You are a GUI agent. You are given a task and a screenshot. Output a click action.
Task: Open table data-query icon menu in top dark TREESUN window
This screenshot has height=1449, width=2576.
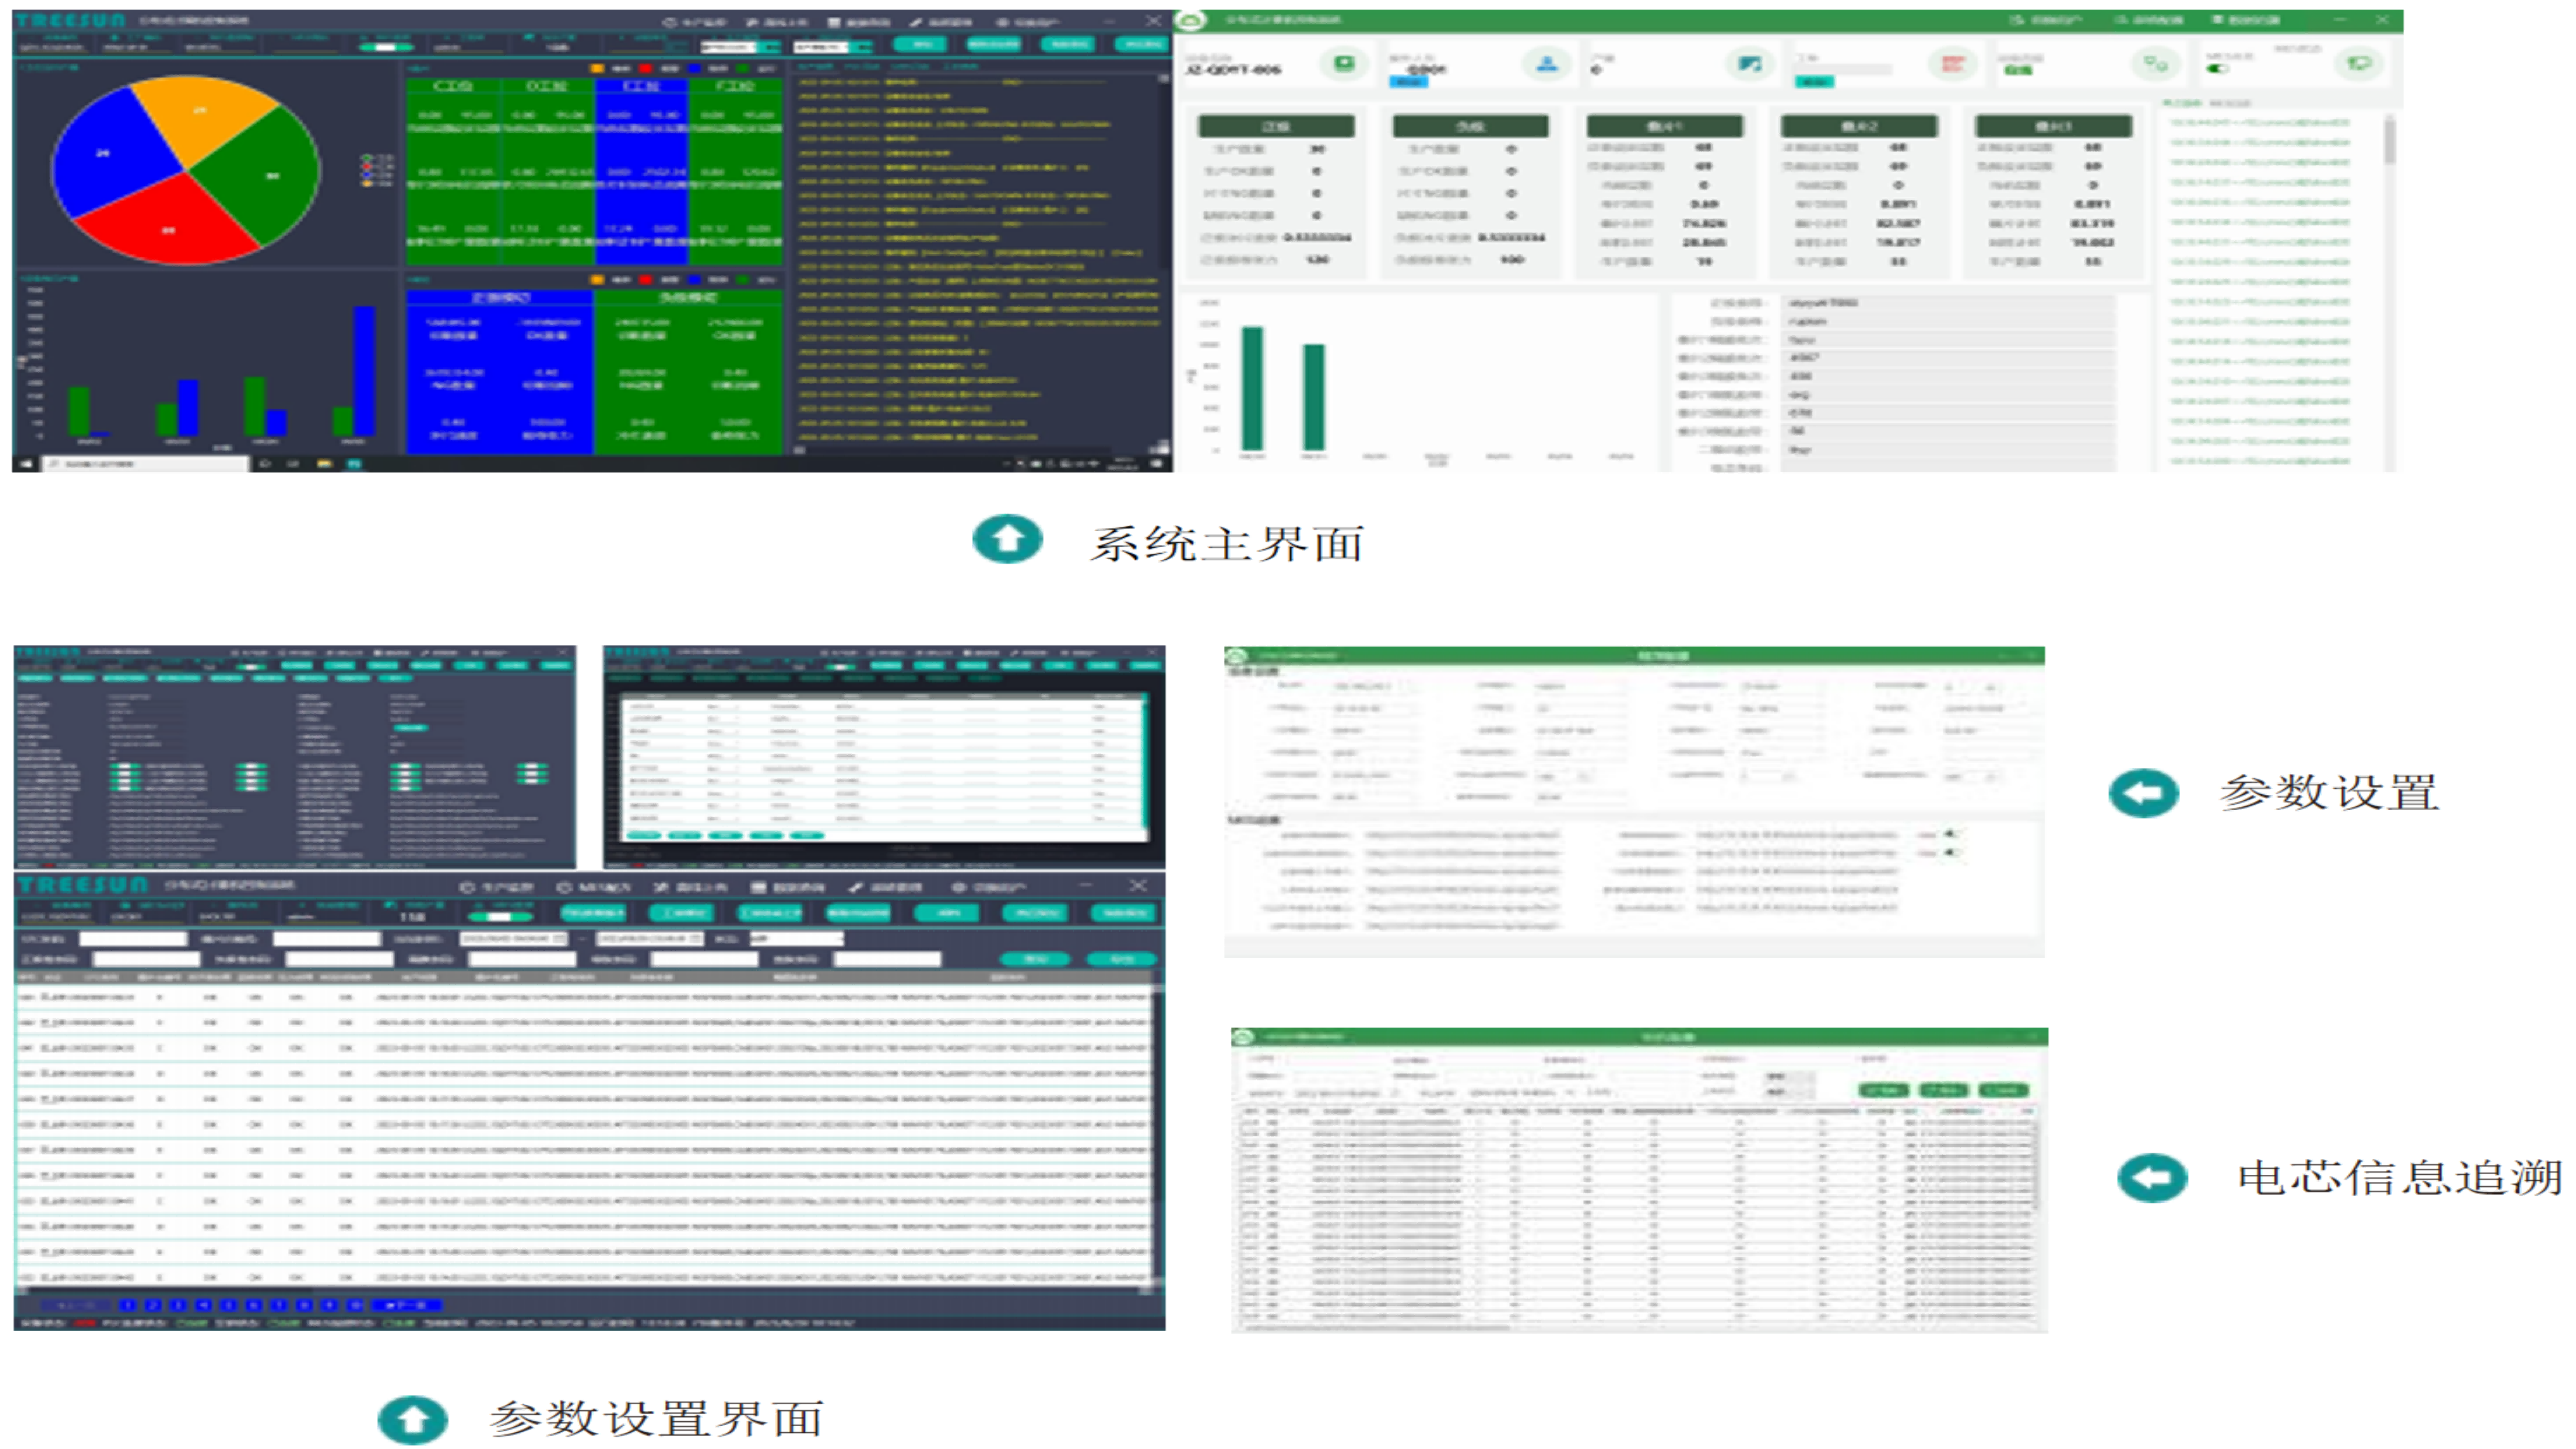pyautogui.click(x=860, y=22)
